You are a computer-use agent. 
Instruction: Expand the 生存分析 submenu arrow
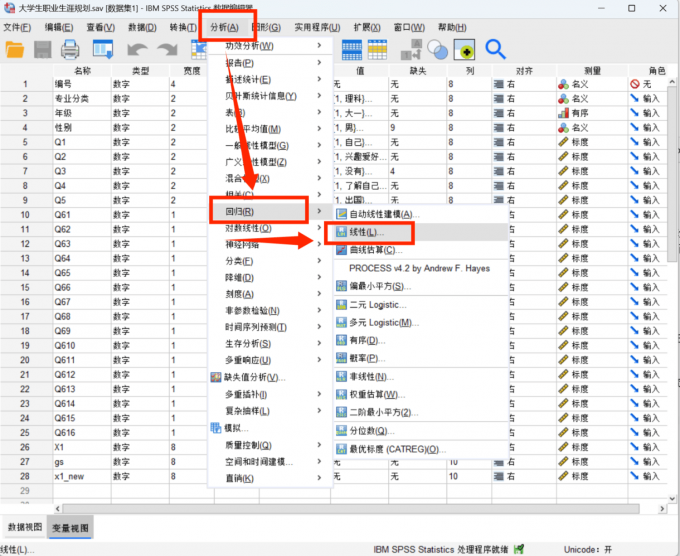click(x=319, y=343)
